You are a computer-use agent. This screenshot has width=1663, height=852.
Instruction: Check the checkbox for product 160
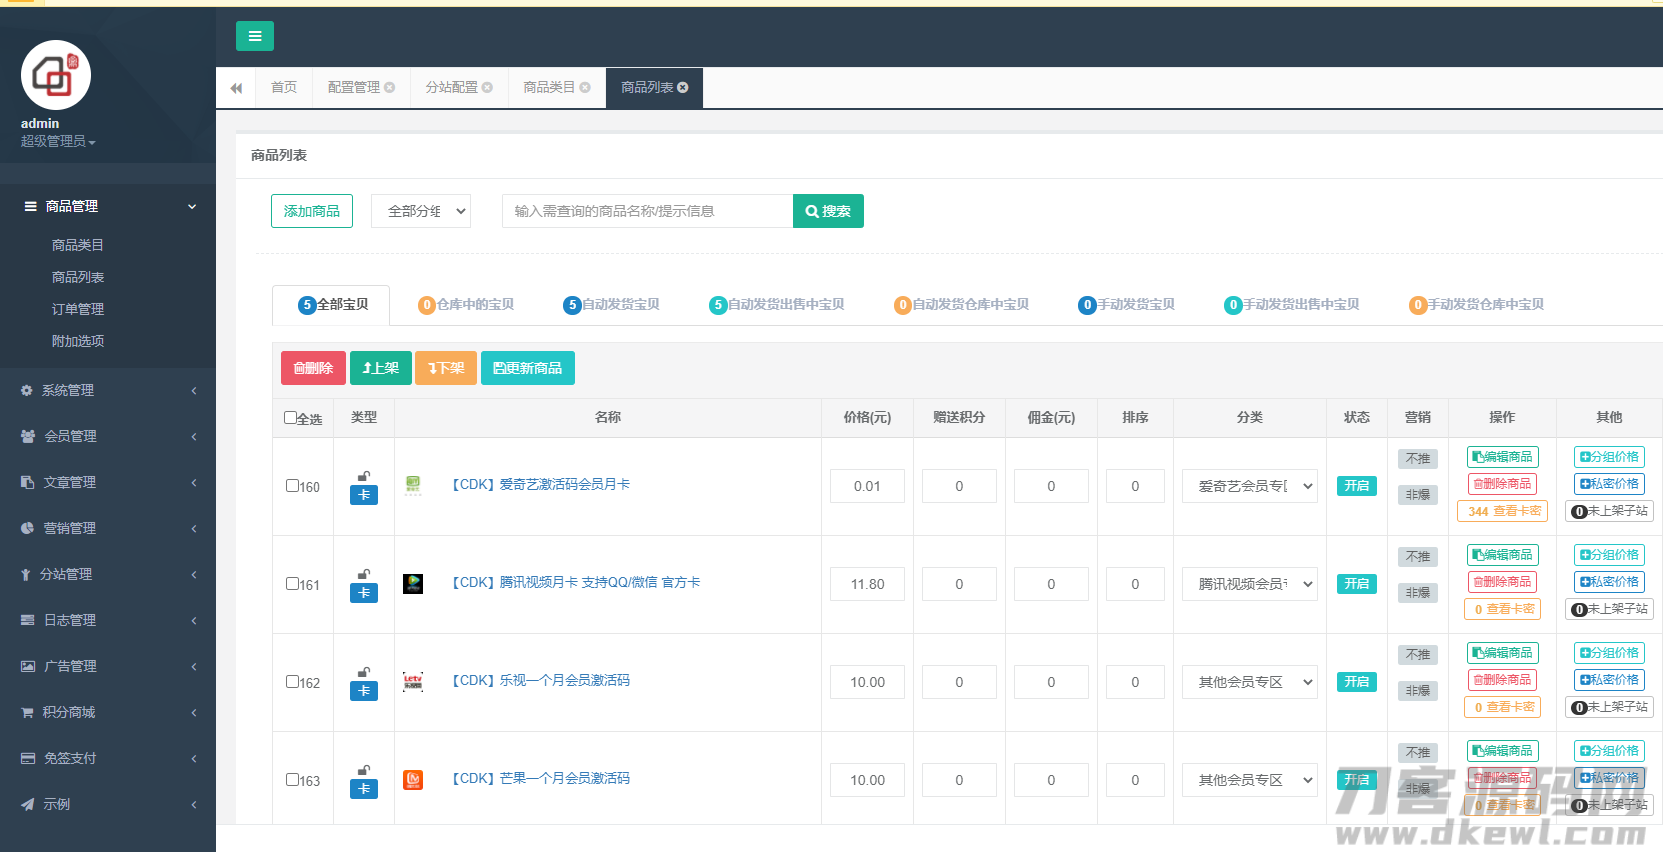pyautogui.click(x=292, y=486)
